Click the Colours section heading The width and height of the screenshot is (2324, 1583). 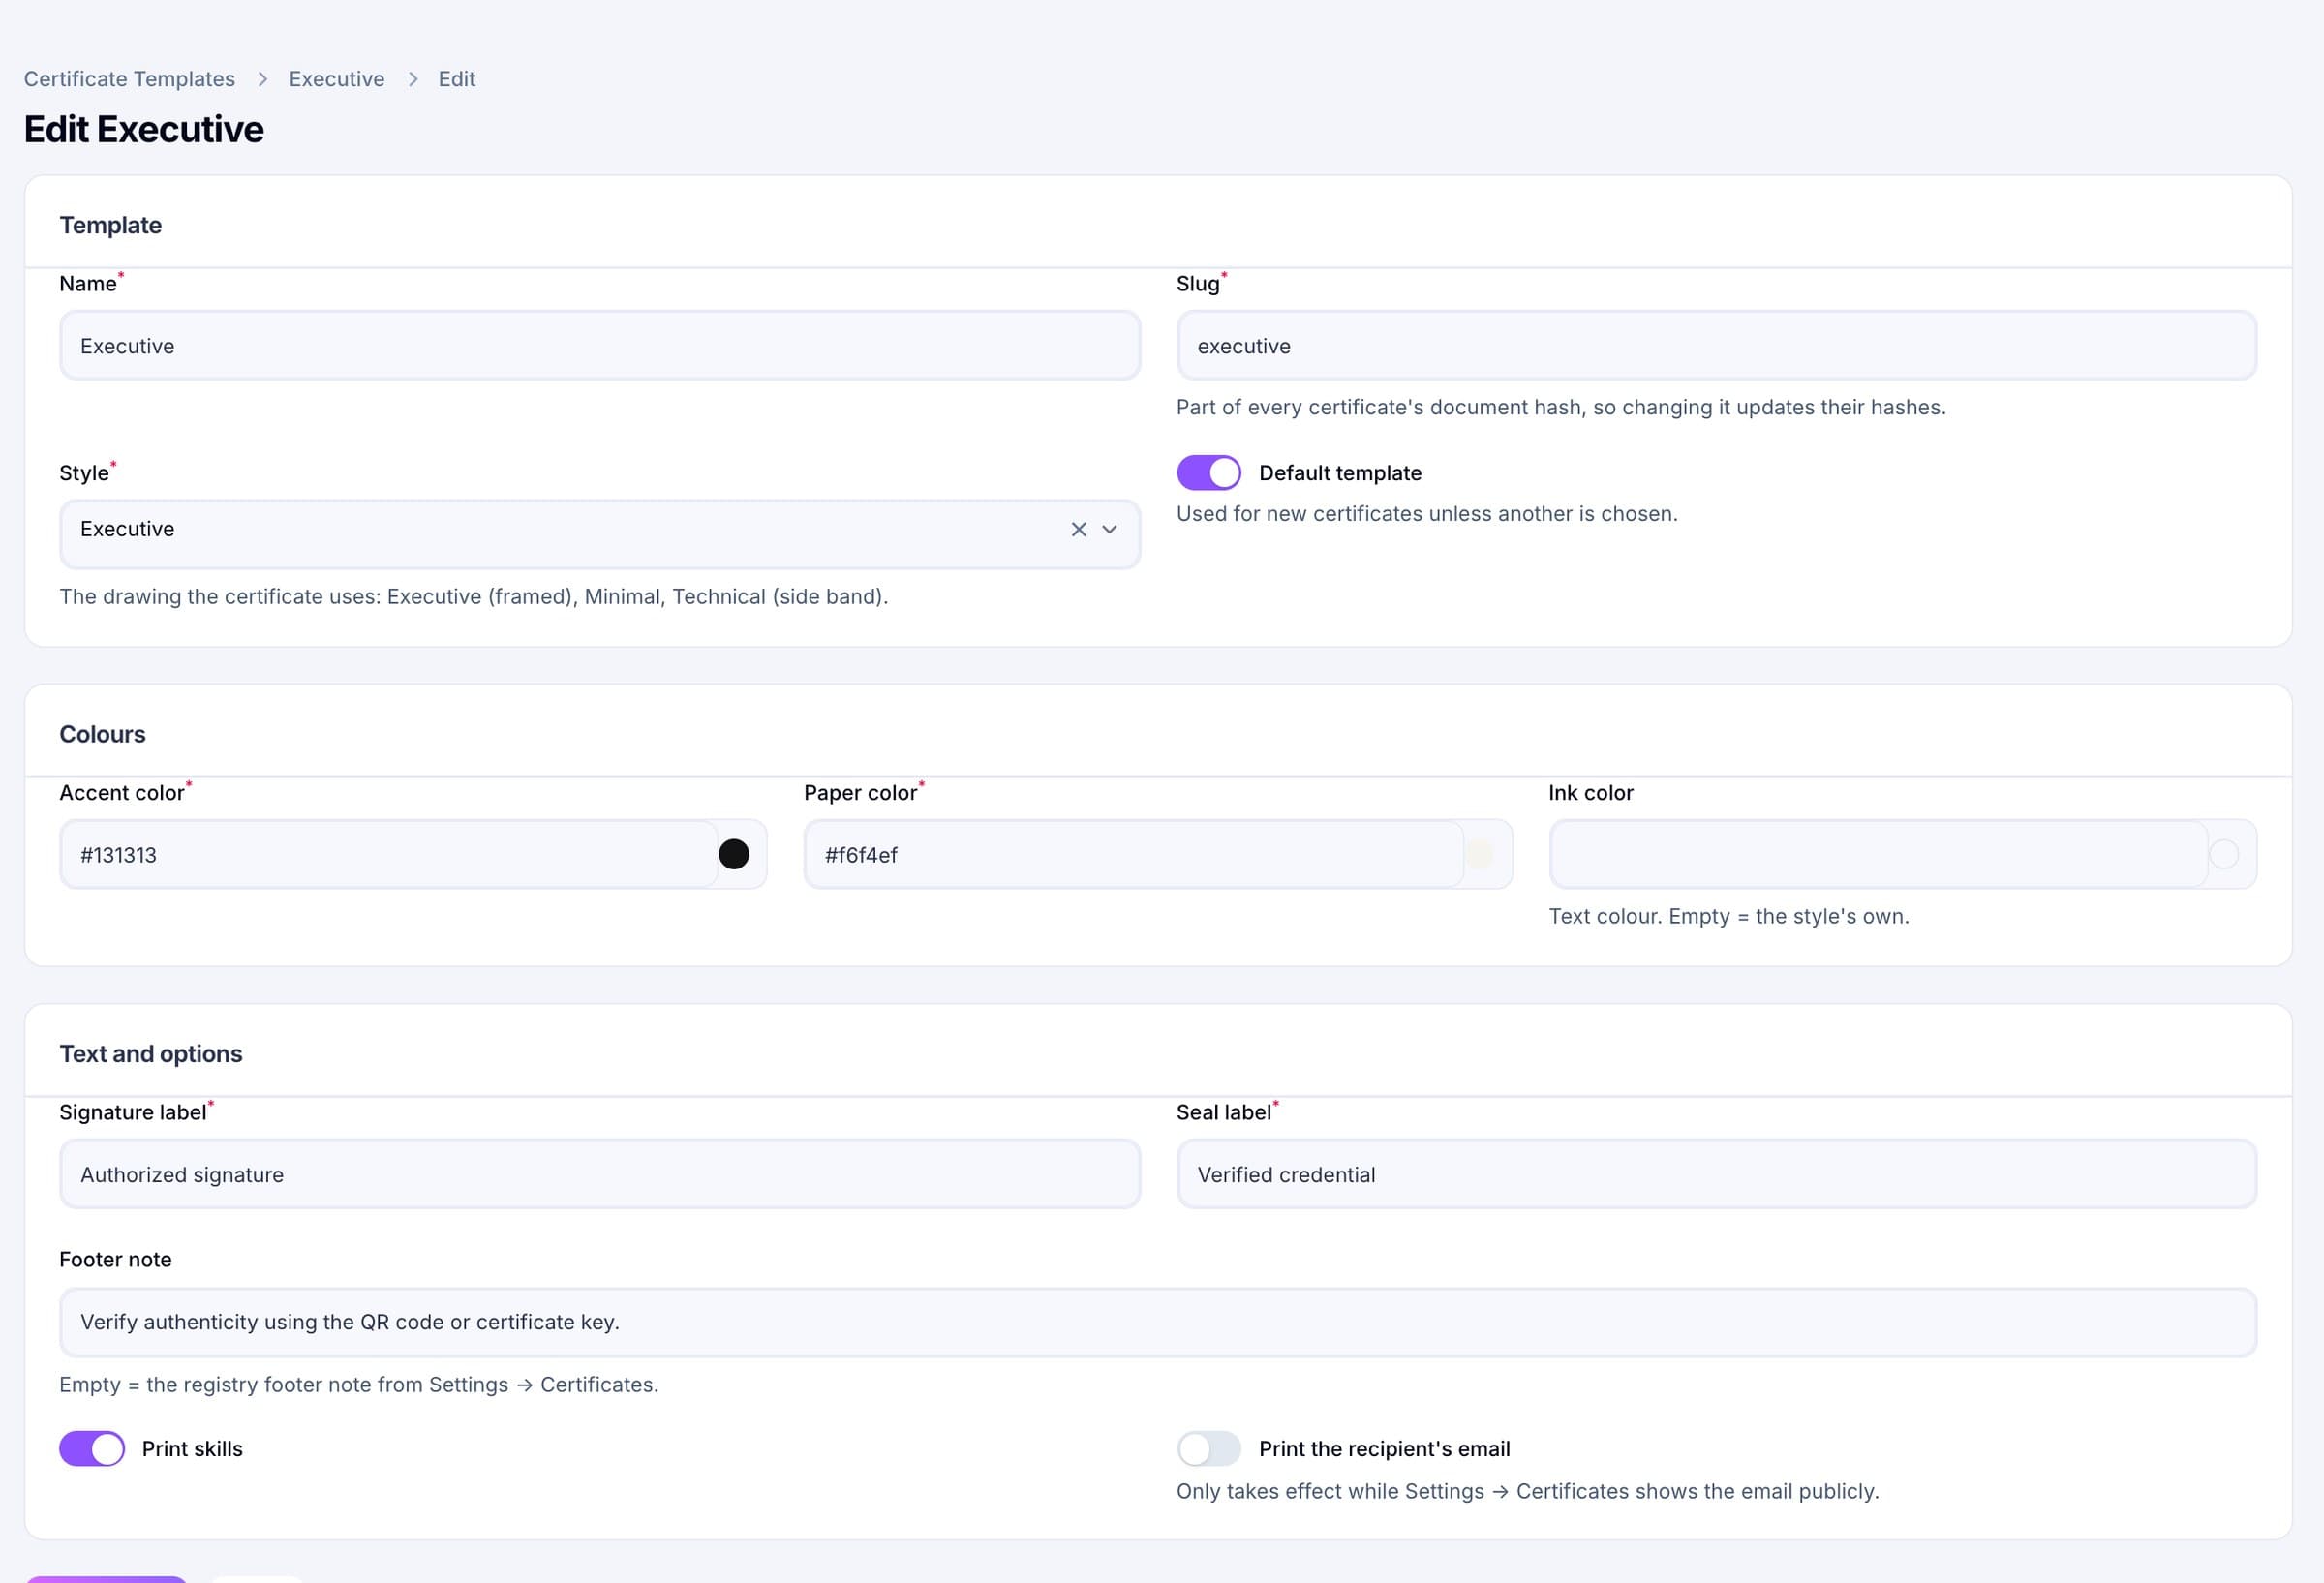tap(103, 734)
